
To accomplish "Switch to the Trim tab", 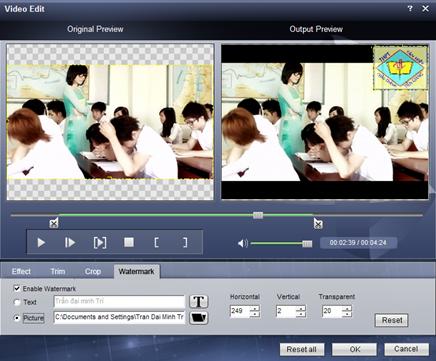I will (x=58, y=271).
